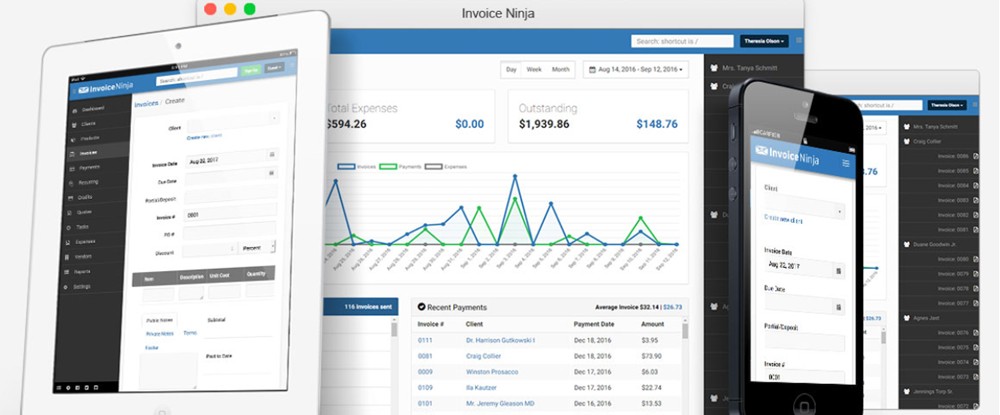Open invoice 0111 in Recent Payments

pyautogui.click(x=424, y=341)
